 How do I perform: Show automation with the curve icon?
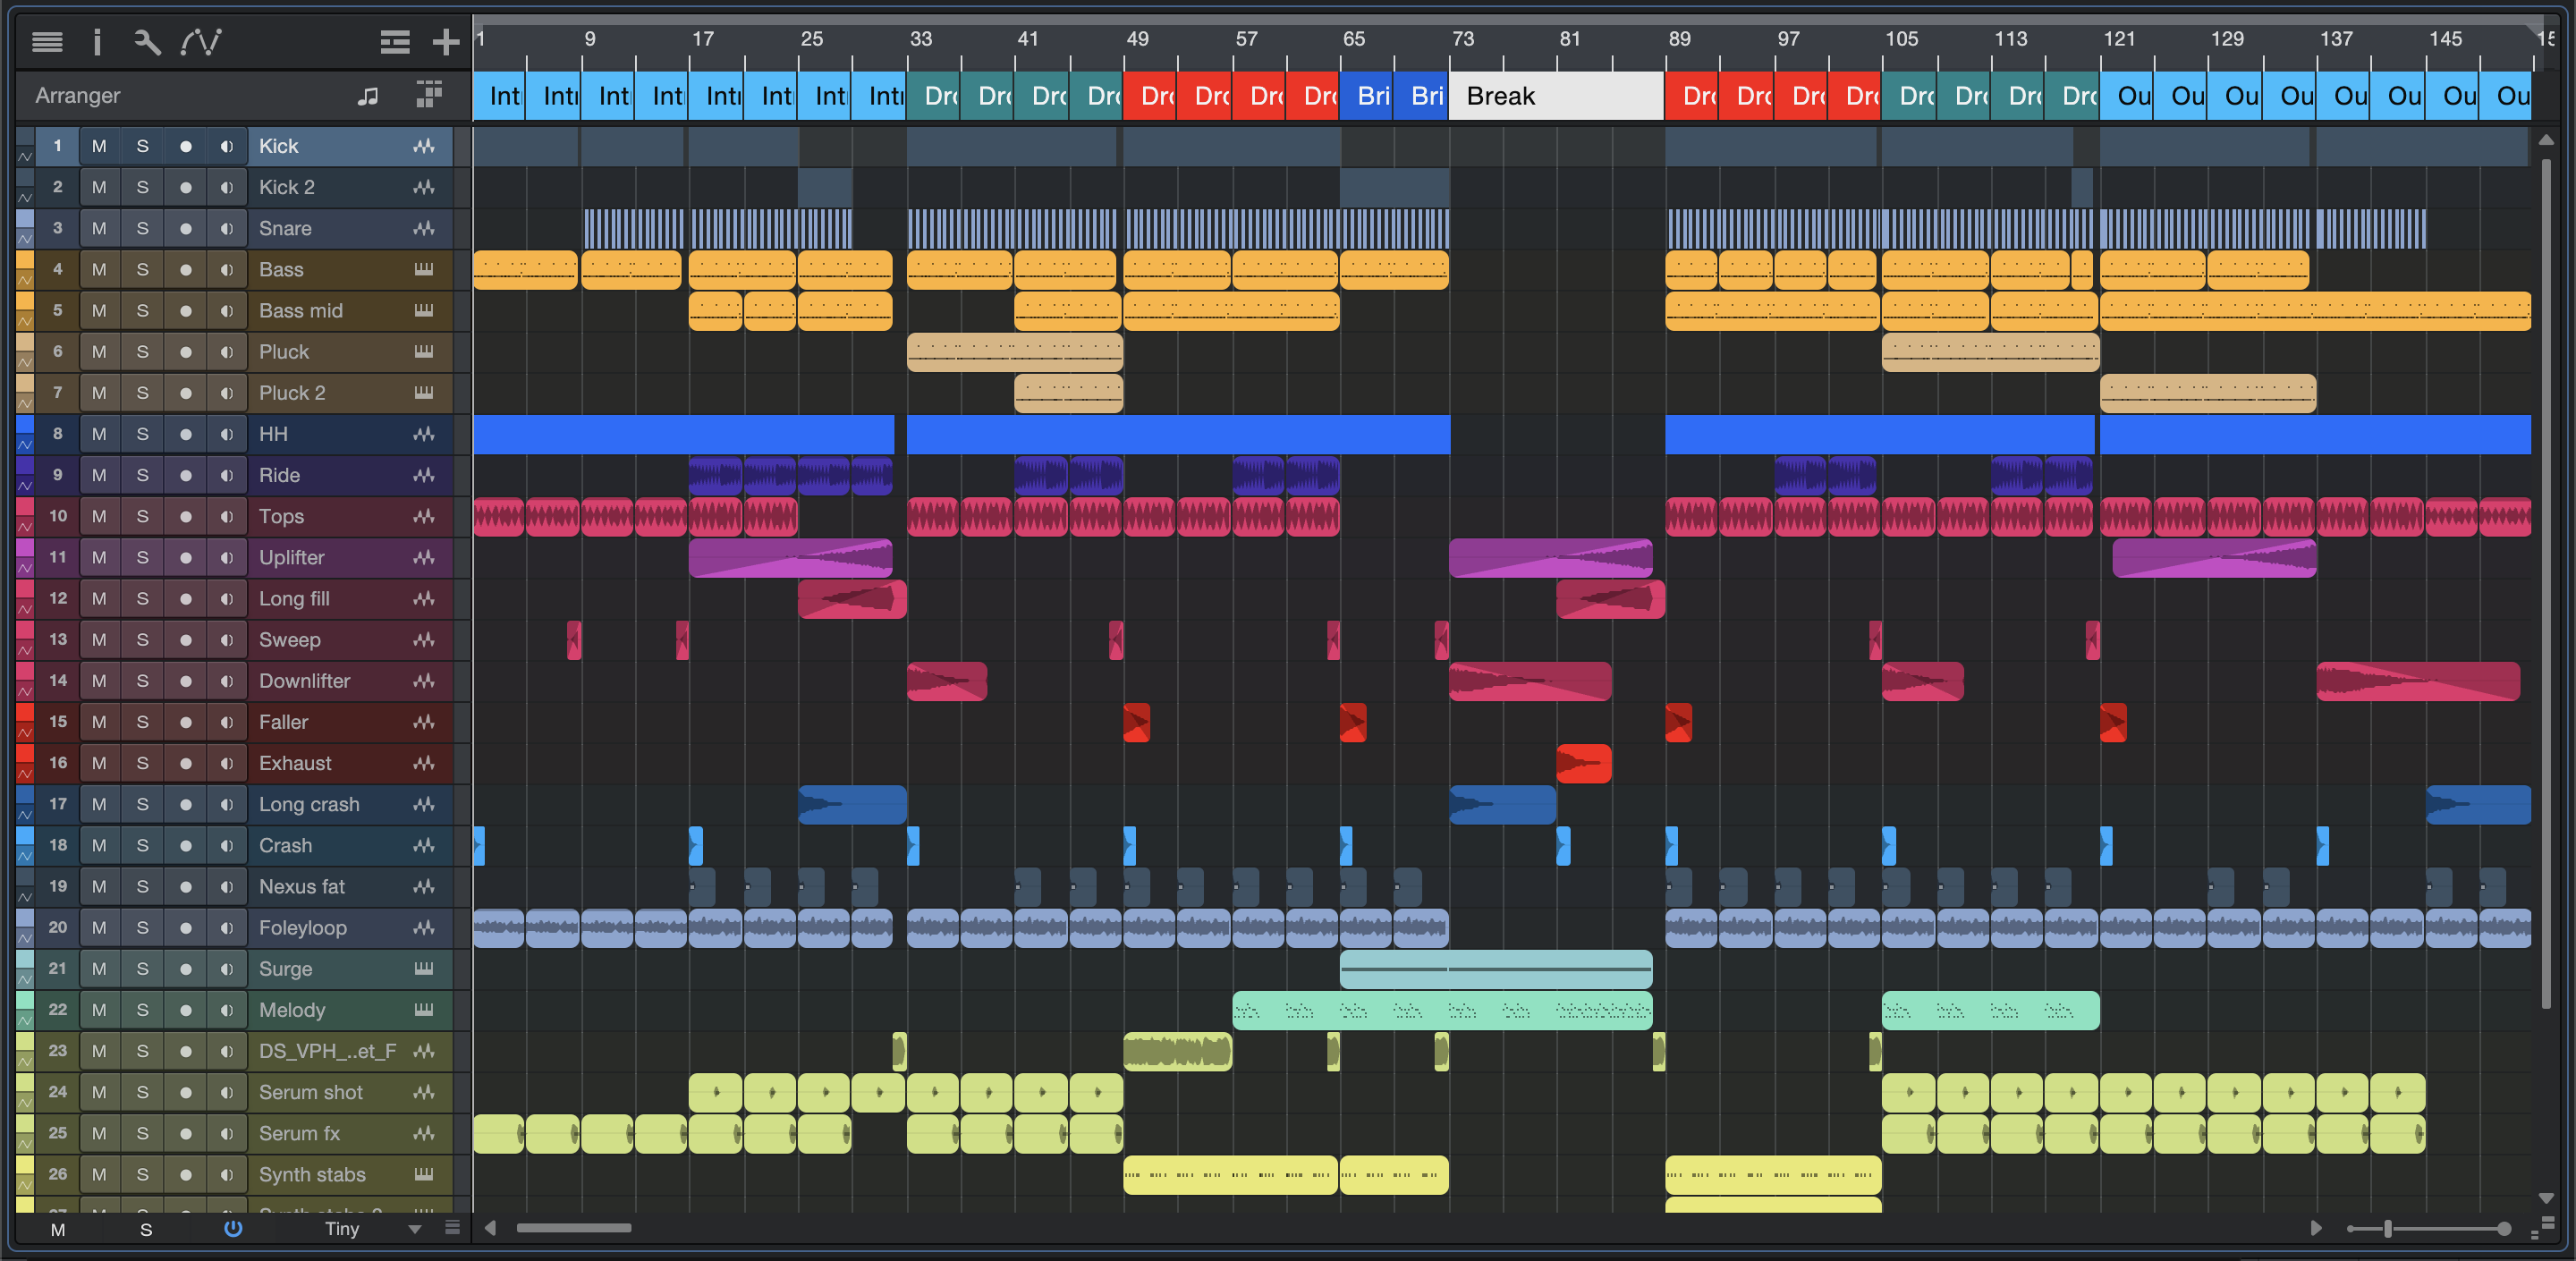point(201,41)
